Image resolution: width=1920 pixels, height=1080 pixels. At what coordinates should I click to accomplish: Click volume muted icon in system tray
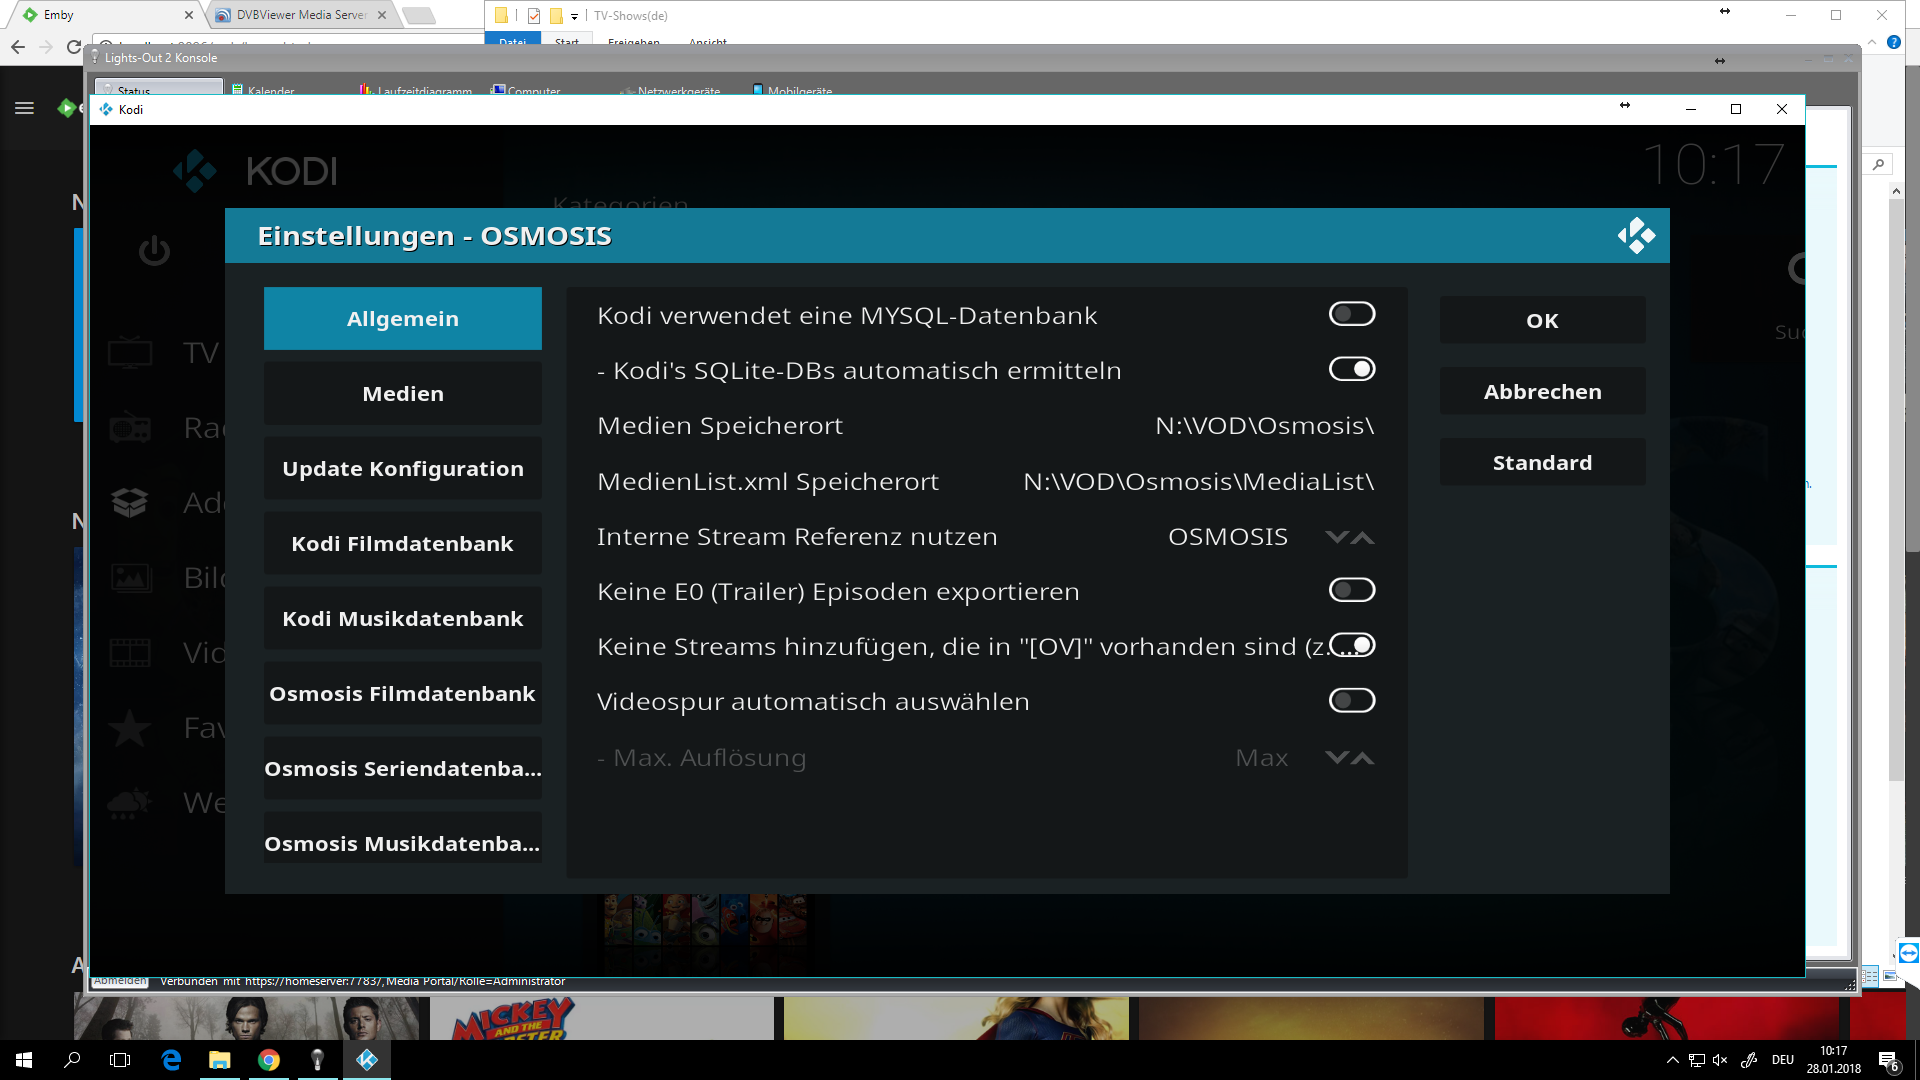click(1720, 1060)
